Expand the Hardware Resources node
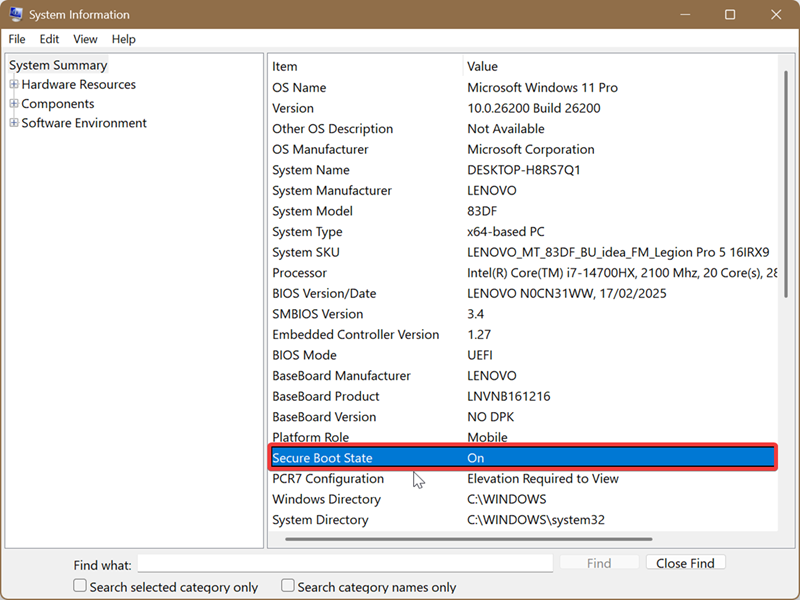Image resolution: width=800 pixels, height=600 pixels. (14, 84)
